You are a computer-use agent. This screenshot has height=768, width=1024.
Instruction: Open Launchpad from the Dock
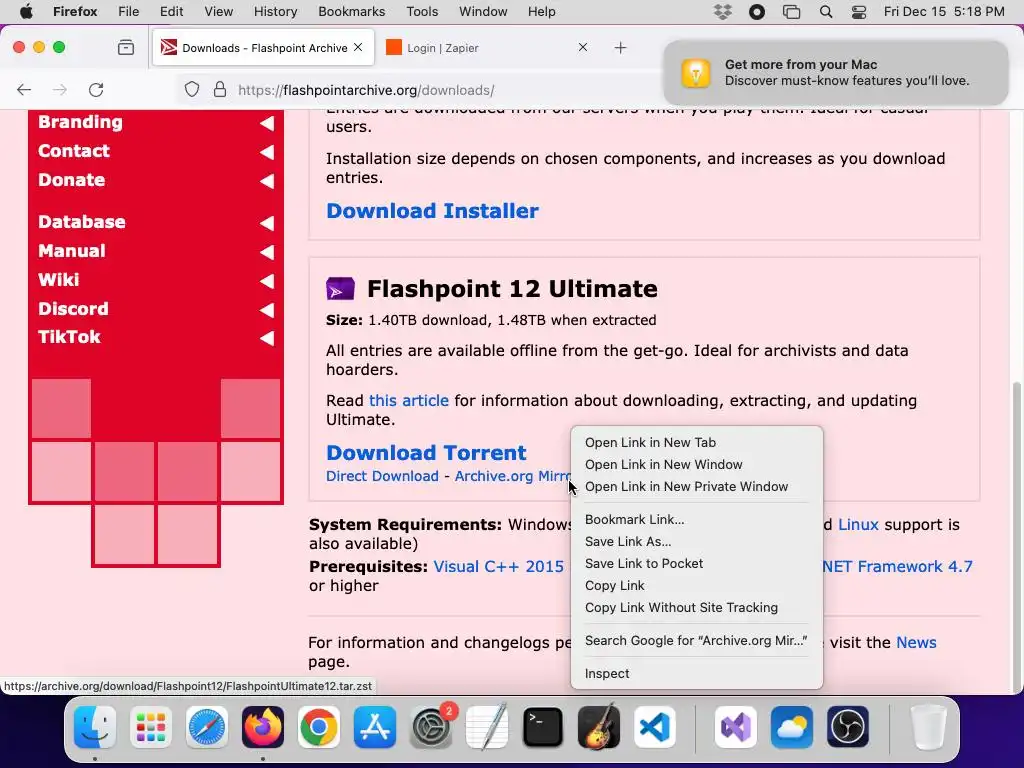pyautogui.click(x=151, y=726)
